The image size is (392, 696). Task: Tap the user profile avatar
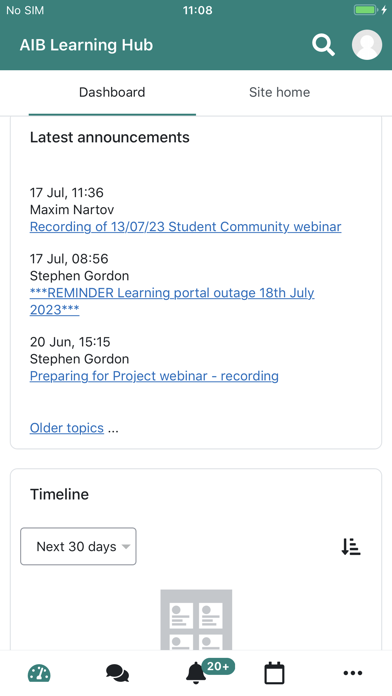click(x=367, y=45)
